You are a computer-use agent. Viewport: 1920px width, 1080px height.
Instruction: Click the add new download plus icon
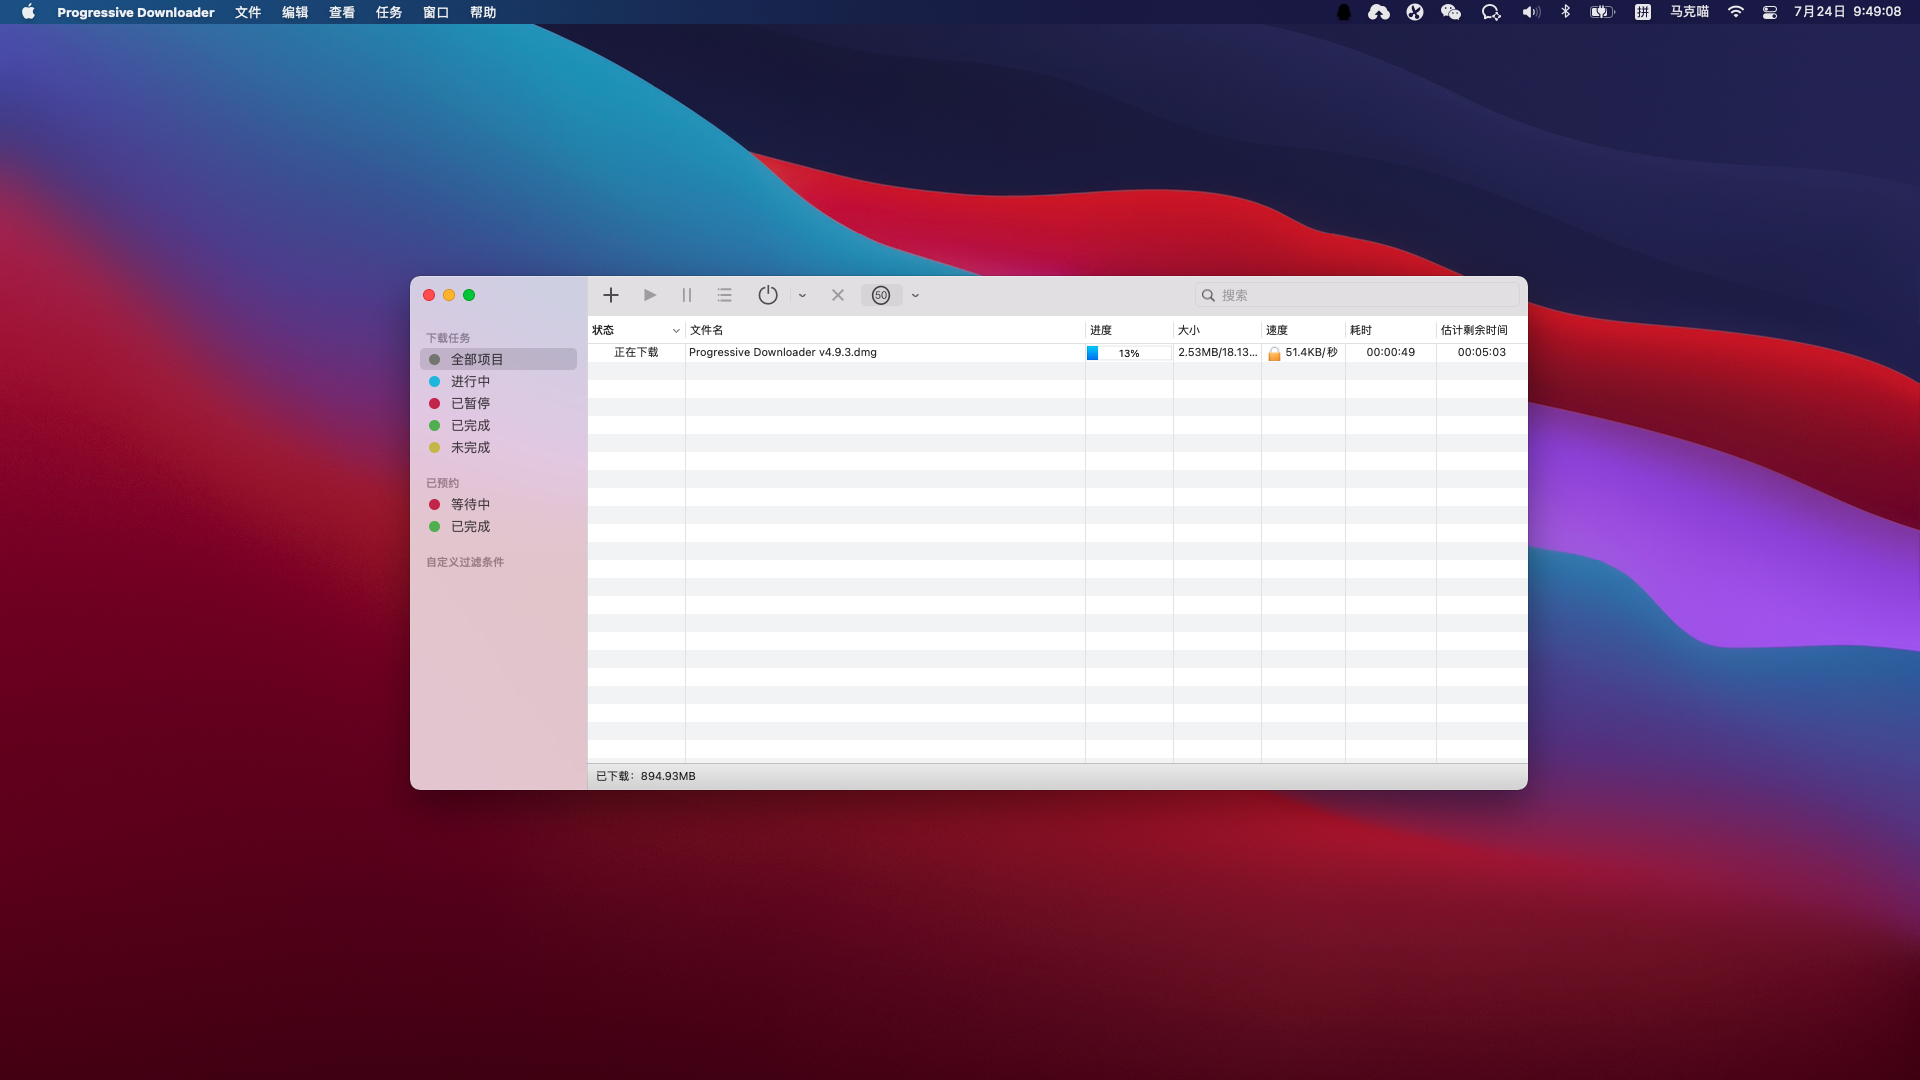[x=611, y=295]
